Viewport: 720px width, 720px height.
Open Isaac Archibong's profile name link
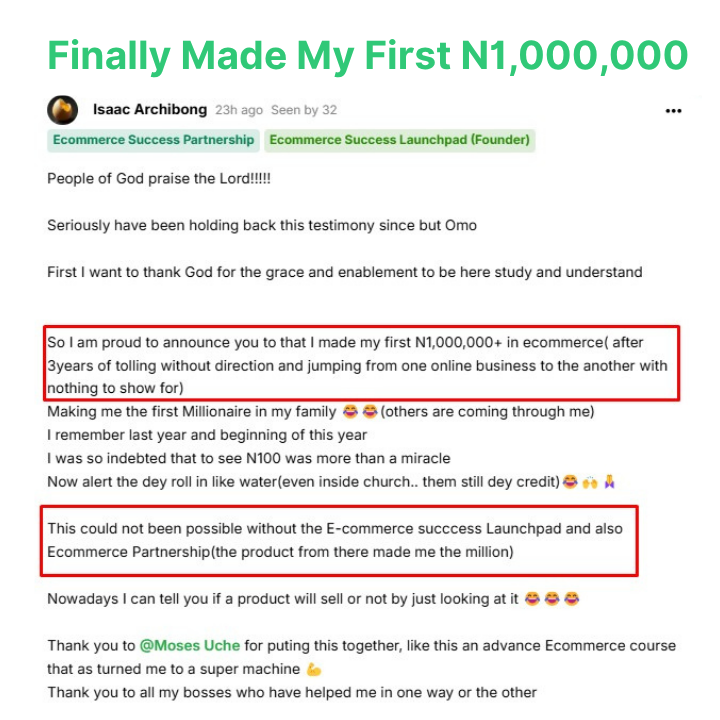tap(150, 110)
